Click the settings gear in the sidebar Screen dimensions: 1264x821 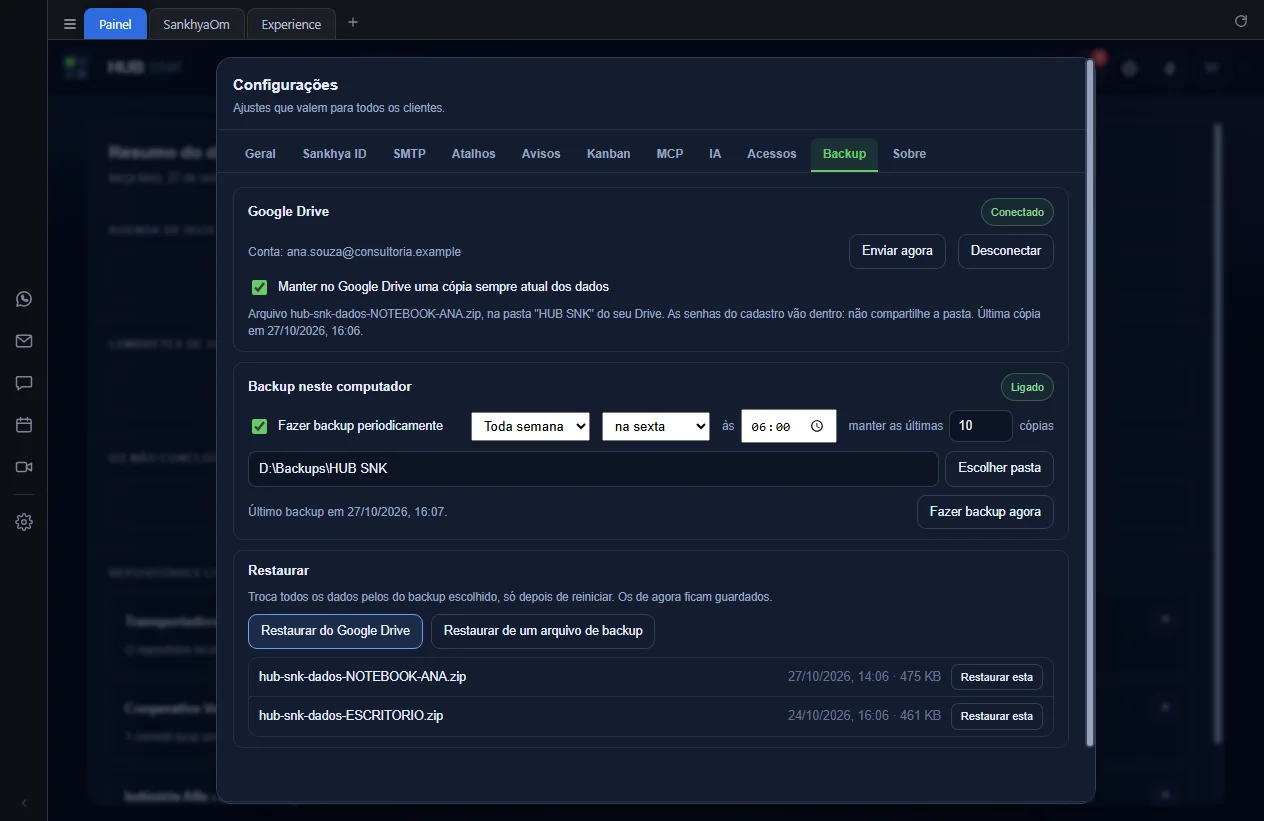[24, 522]
